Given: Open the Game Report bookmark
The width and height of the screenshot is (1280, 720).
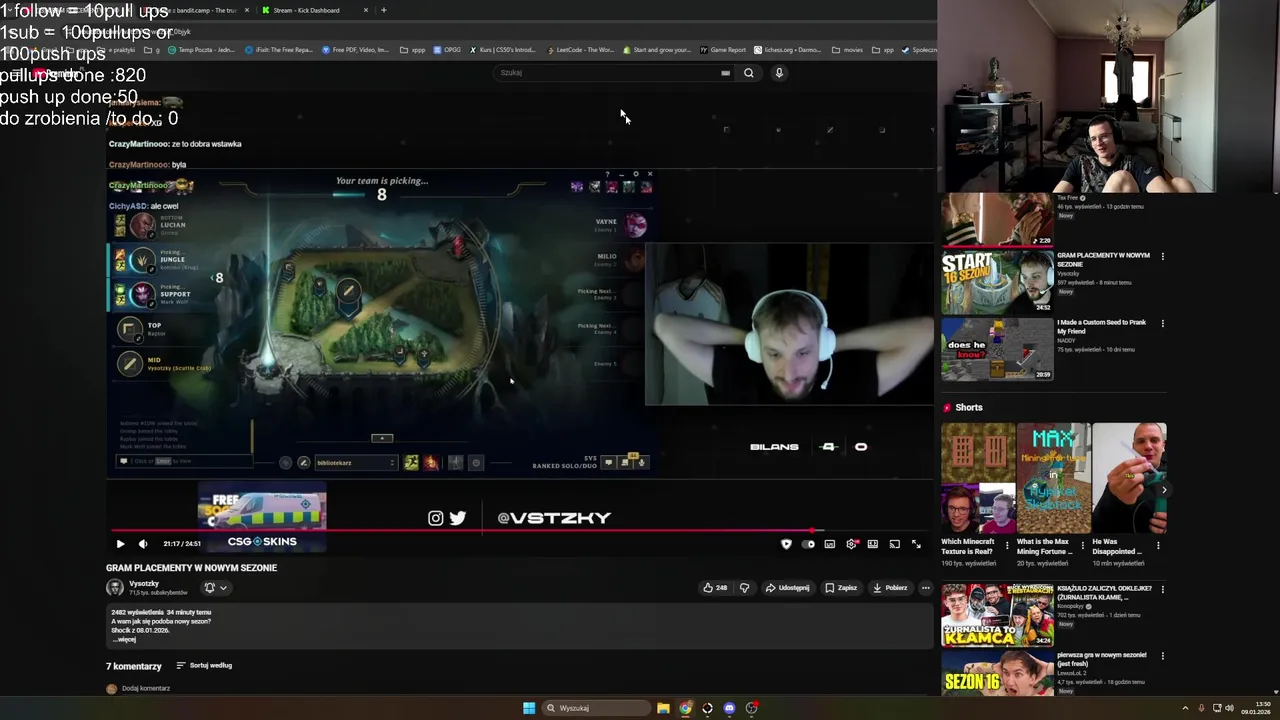Looking at the screenshot, I should pyautogui.click(x=723, y=50).
